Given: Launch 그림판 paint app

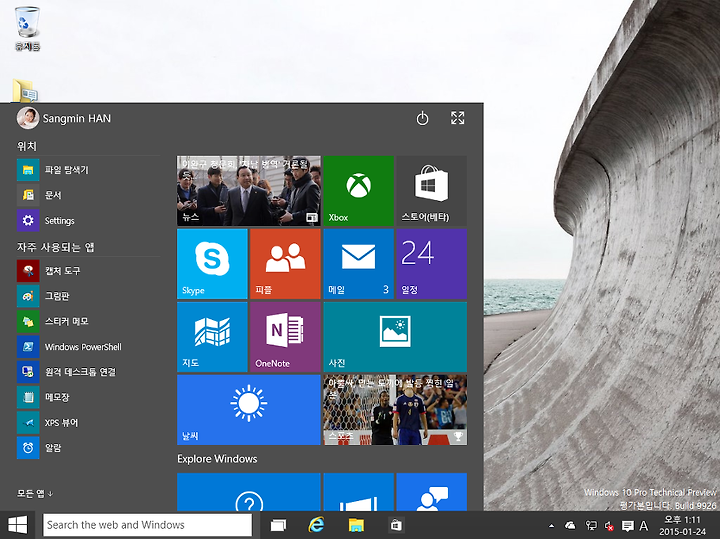Looking at the screenshot, I should point(88,296).
